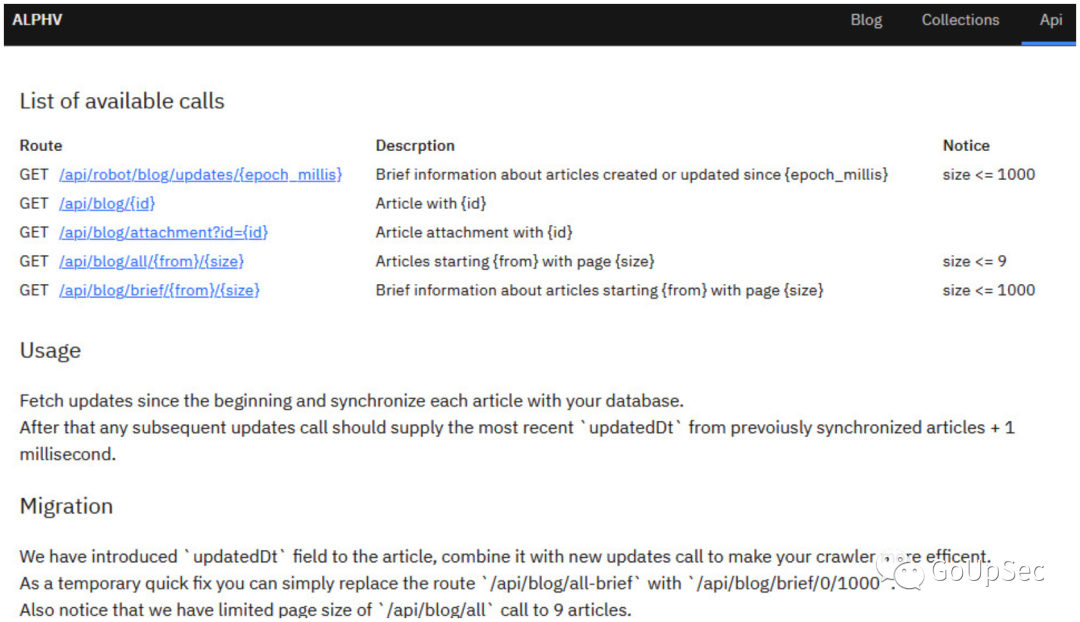Viewport: 1080px width, 622px height.
Task: Open the /api/blog/attachment?id={id} link
Action: [x=163, y=232]
